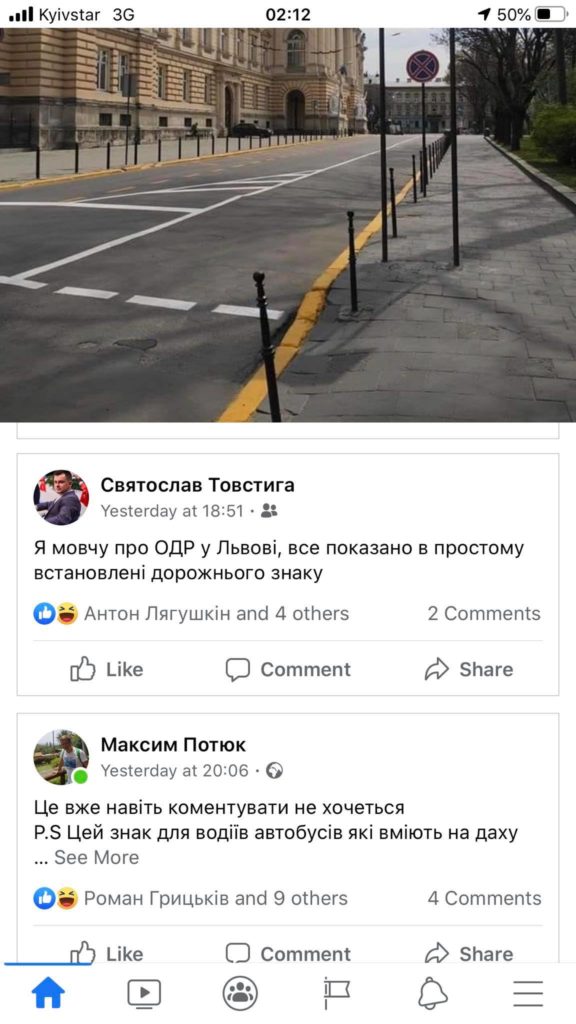Open Святослав Товстига's profile picture
Screen dimensions: 576x1024
click(x=61, y=498)
